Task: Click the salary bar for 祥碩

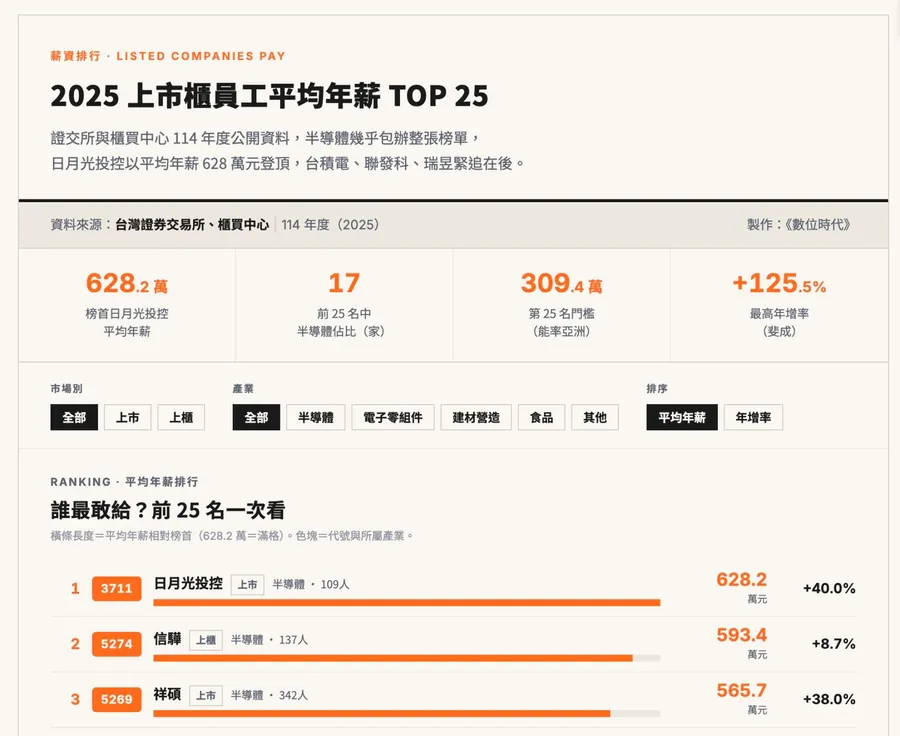Action: click(x=407, y=714)
